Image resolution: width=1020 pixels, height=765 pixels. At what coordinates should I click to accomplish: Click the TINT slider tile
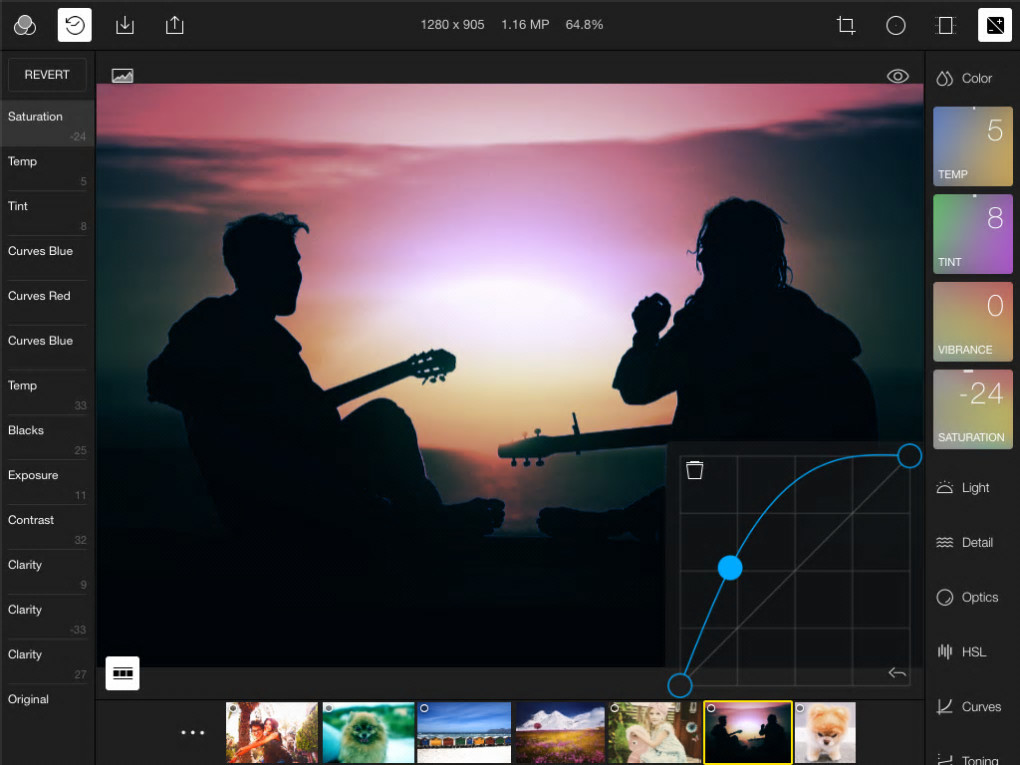pyautogui.click(x=973, y=234)
